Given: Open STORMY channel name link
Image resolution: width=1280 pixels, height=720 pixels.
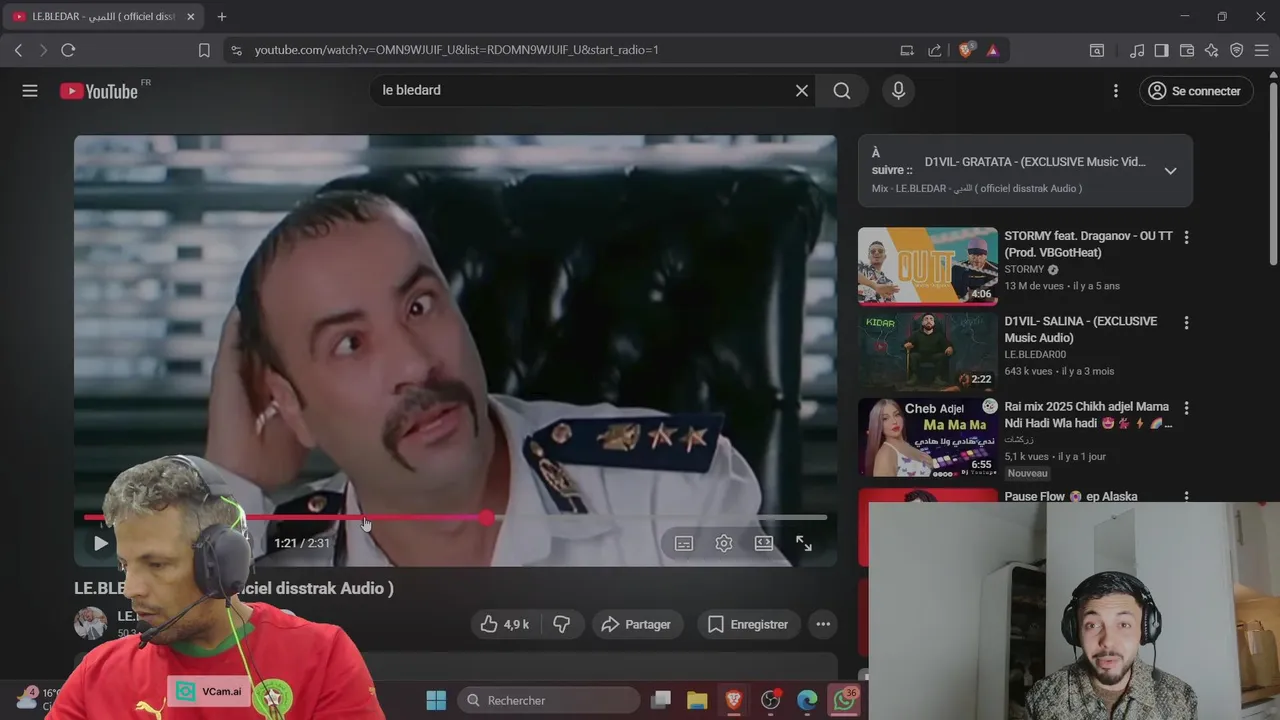Looking at the screenshot, I should [x=1024, y=270].
